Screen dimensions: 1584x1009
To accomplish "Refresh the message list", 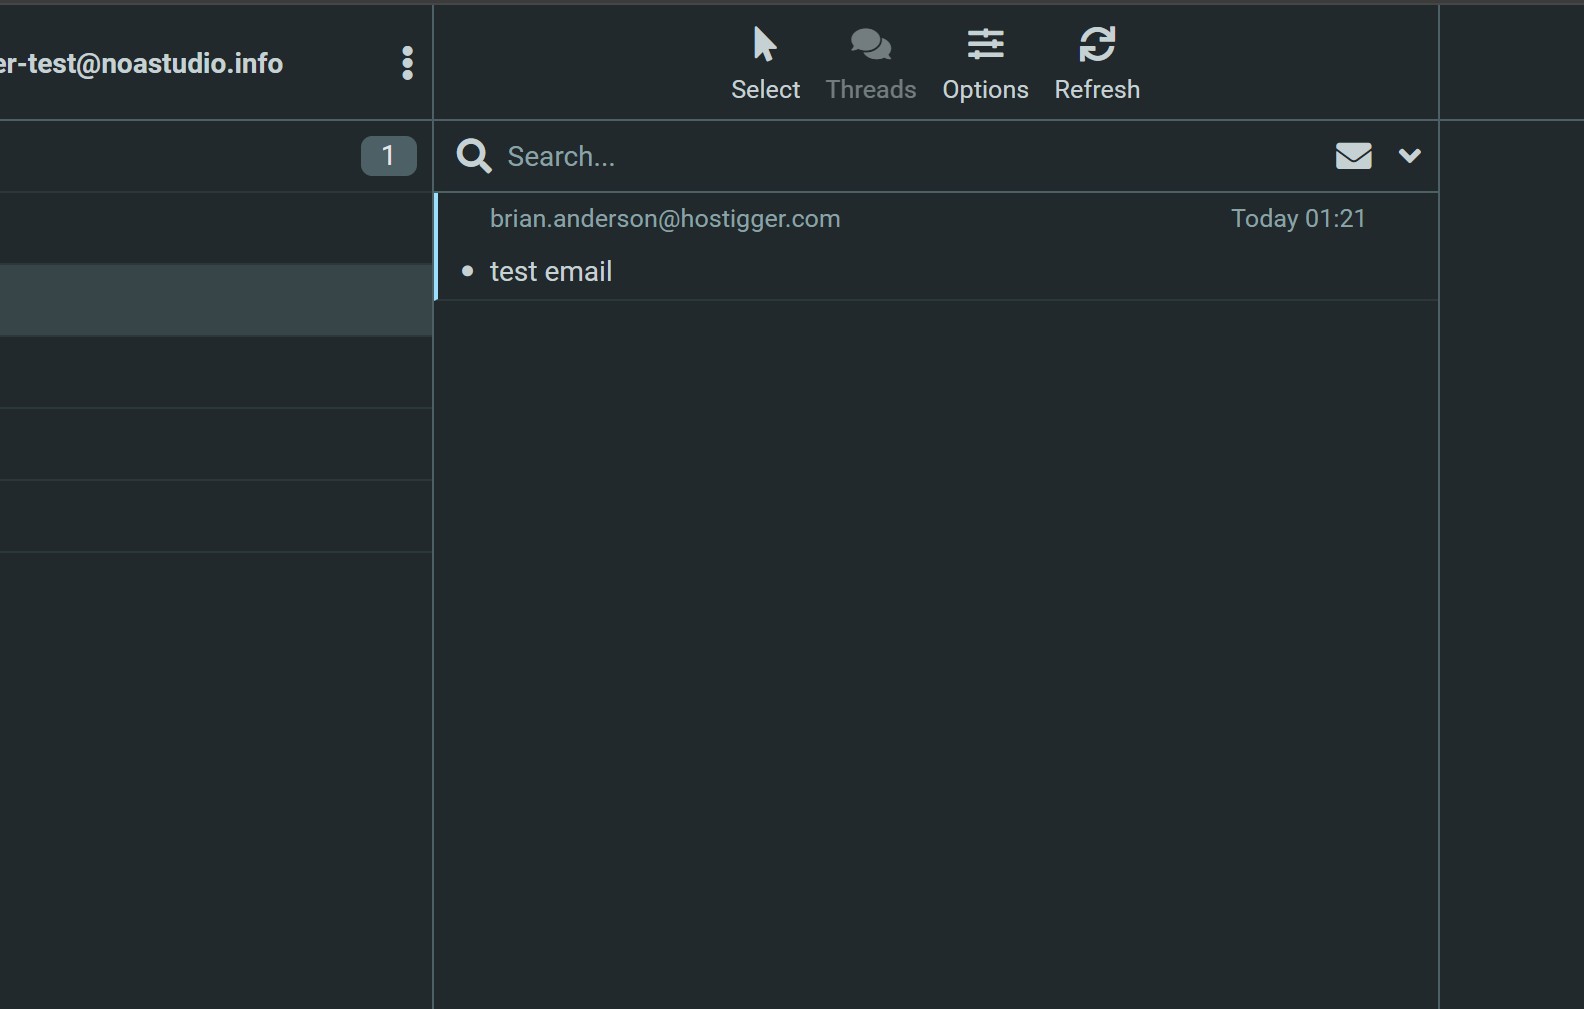I will pos(1097,64).
